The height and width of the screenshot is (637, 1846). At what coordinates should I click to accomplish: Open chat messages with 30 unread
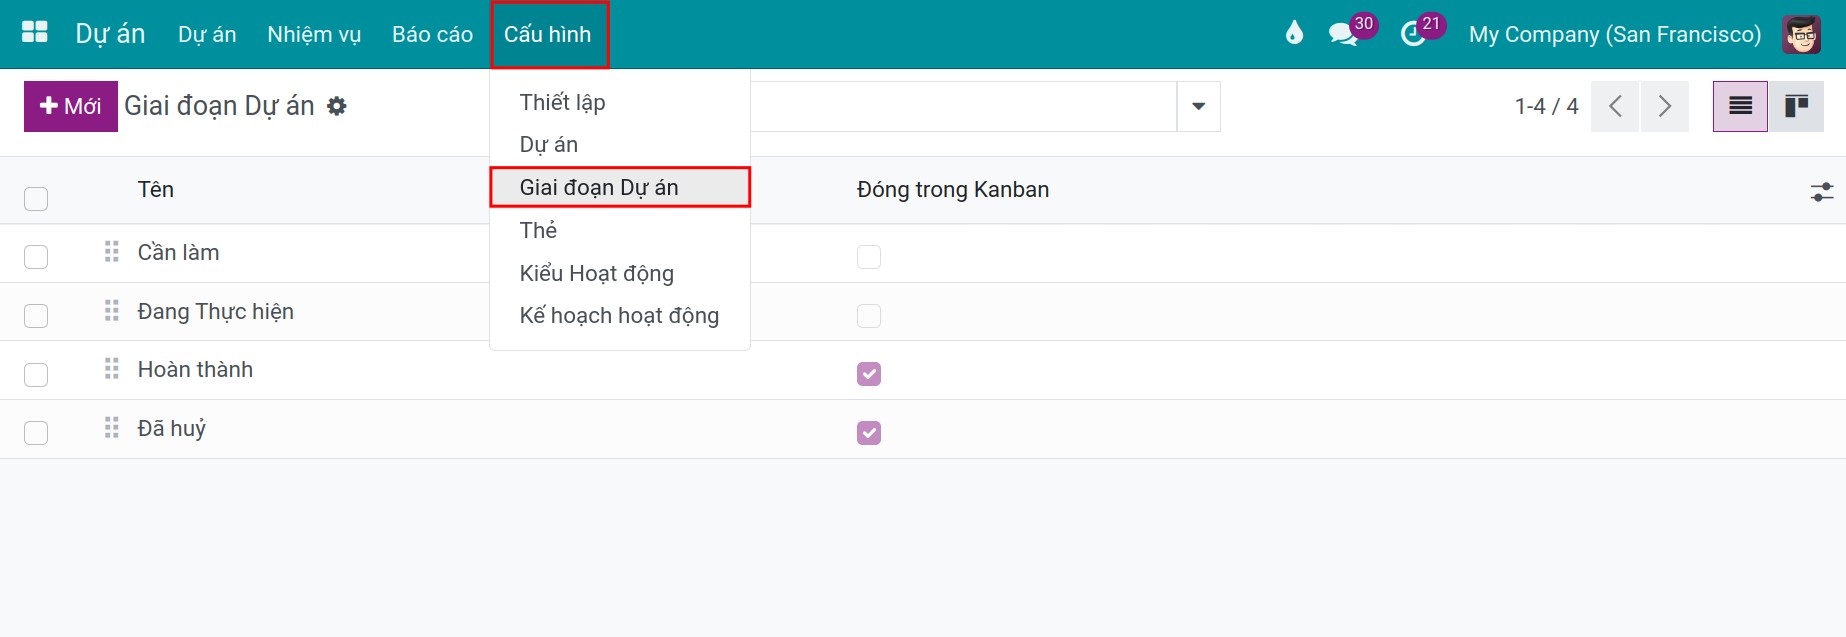click(x=1343, y=34)
